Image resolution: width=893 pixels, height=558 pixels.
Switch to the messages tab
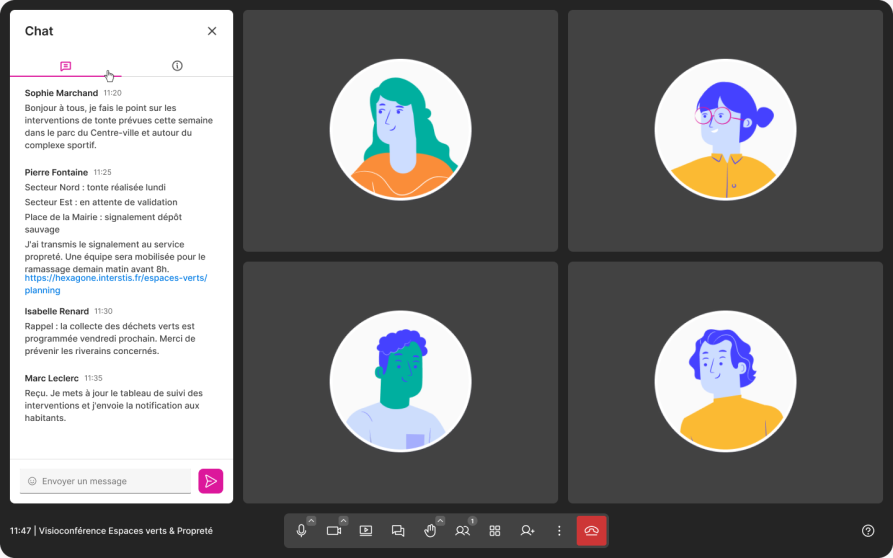[x=65, y=66]
